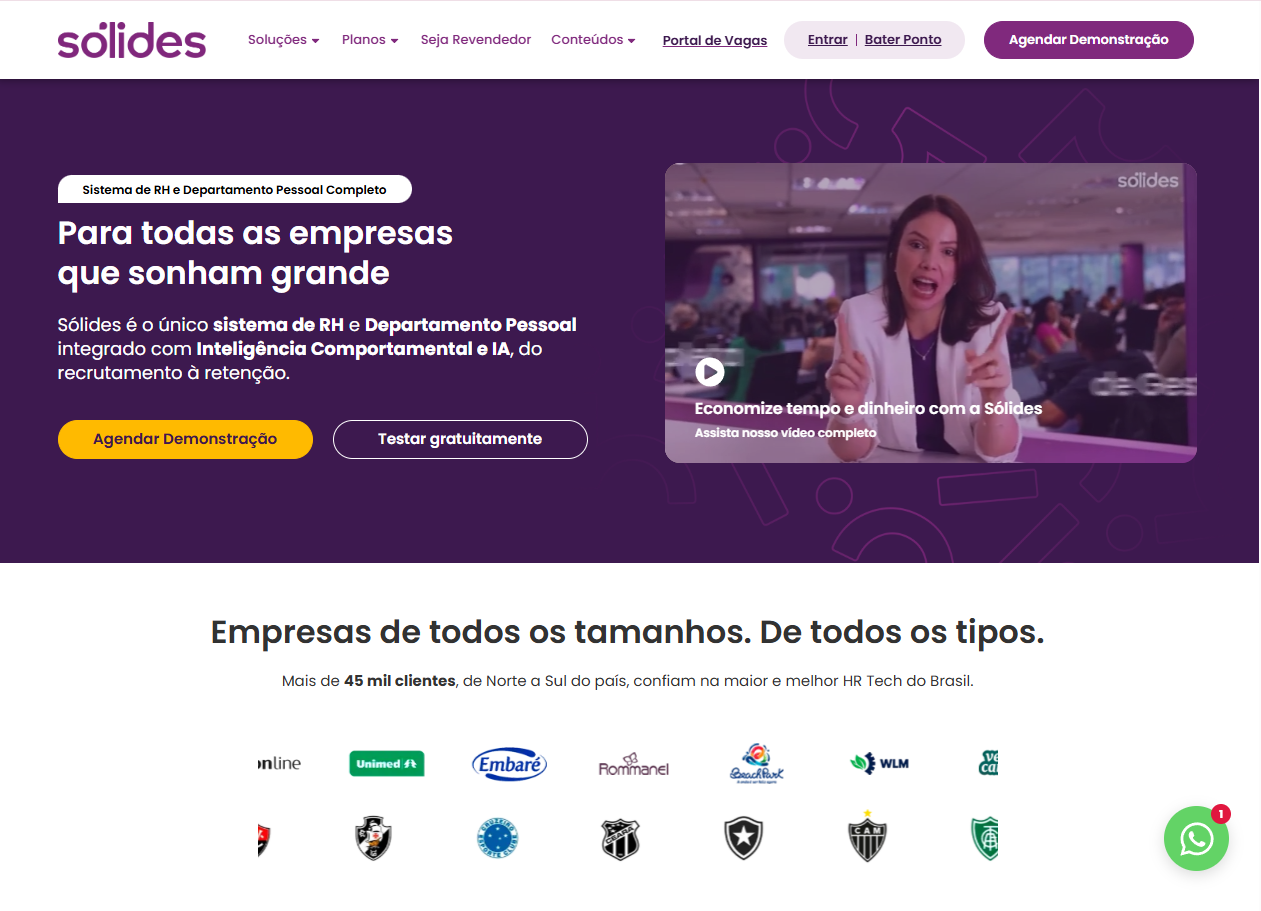Click the Botafogo star crest
1261x911 pixels.
pyautogui.click(x=743, y=838)
